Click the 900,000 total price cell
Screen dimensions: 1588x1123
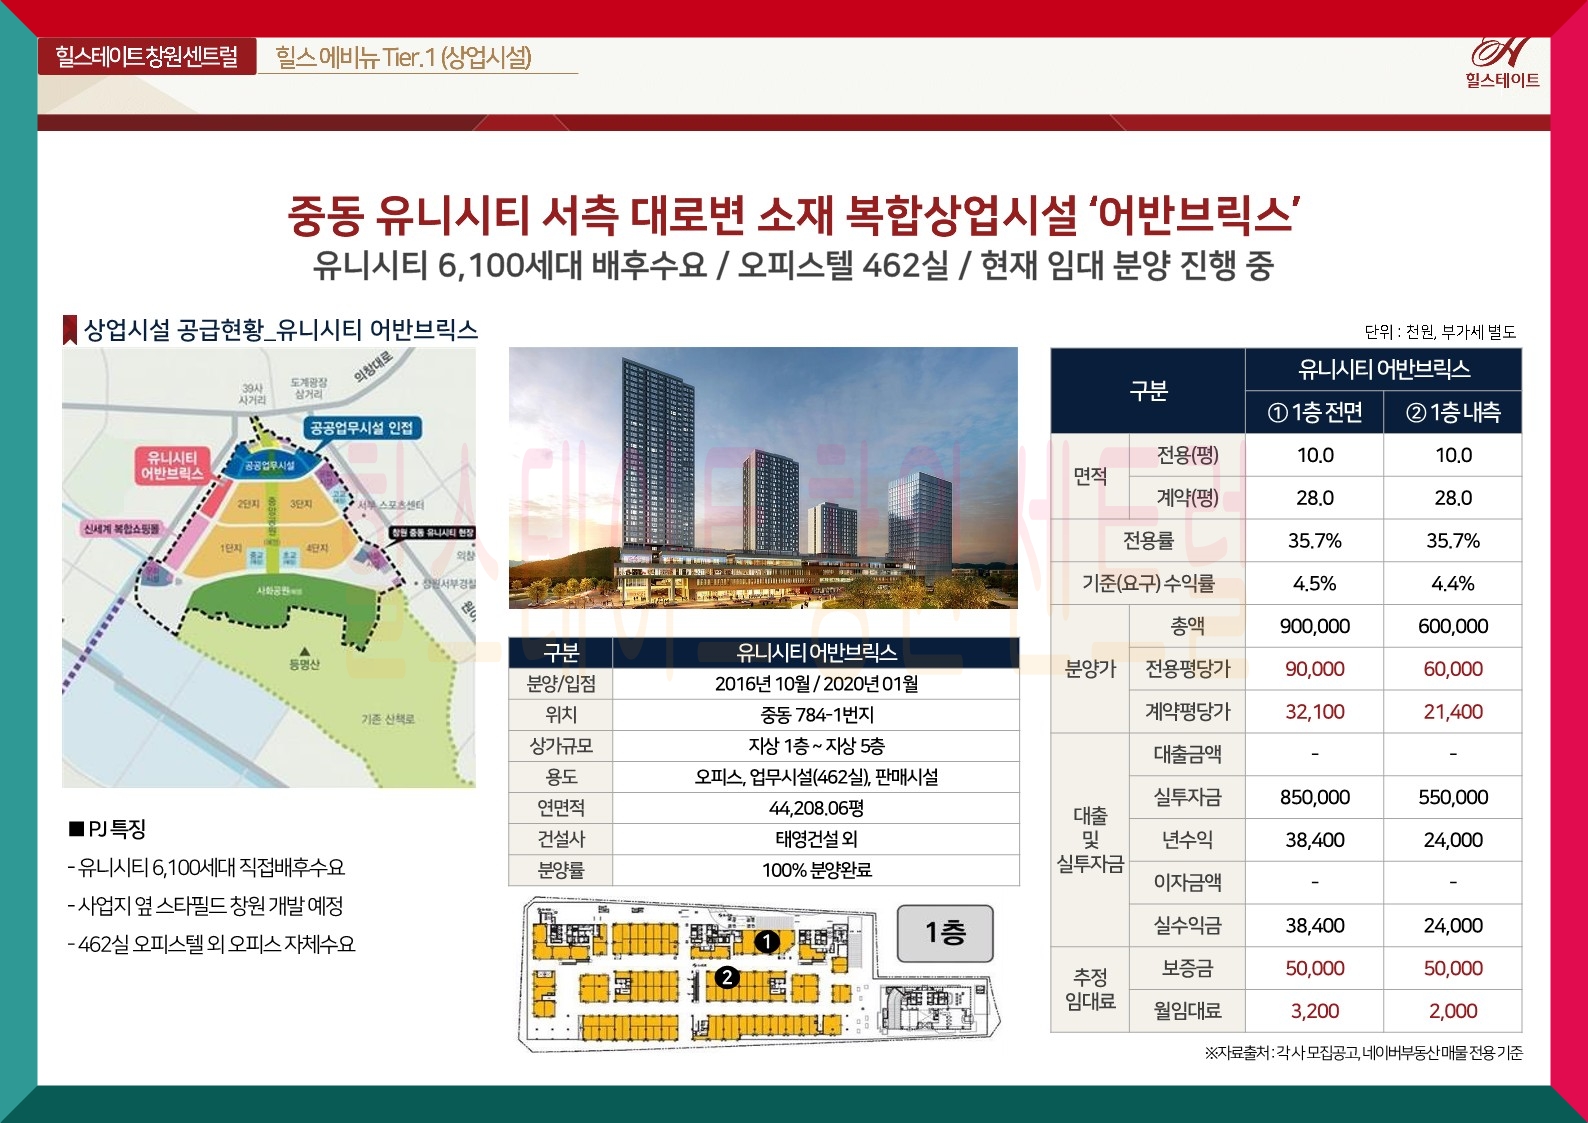[1315, 626]
